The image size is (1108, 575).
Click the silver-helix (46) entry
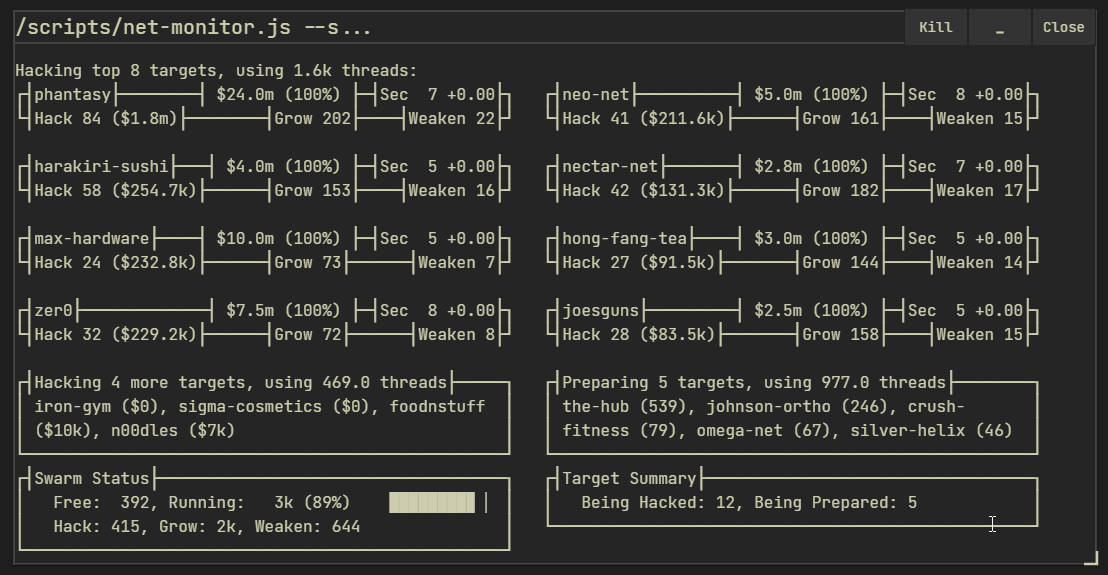[931, 431]
